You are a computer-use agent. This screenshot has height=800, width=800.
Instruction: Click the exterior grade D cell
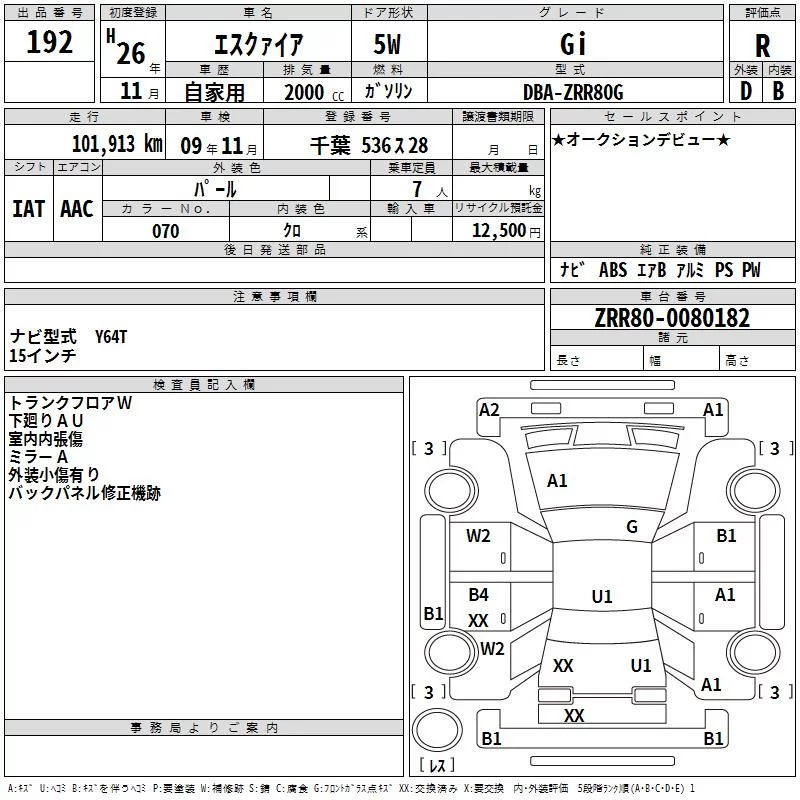click(745, 90)
